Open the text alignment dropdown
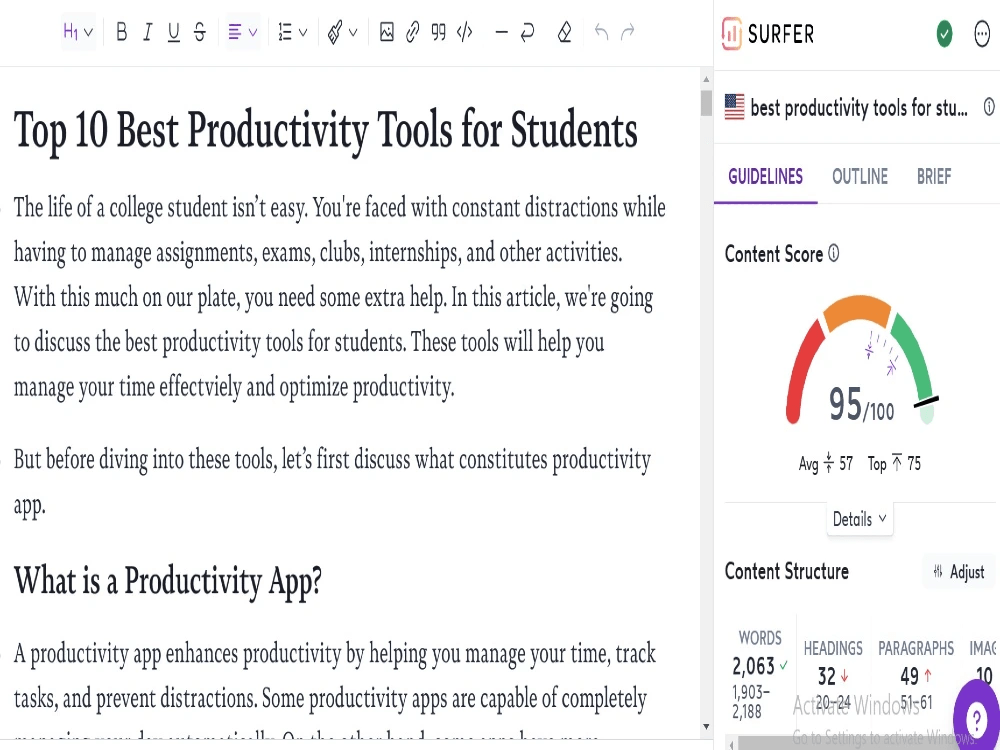1000x750 pixels. 243,32
